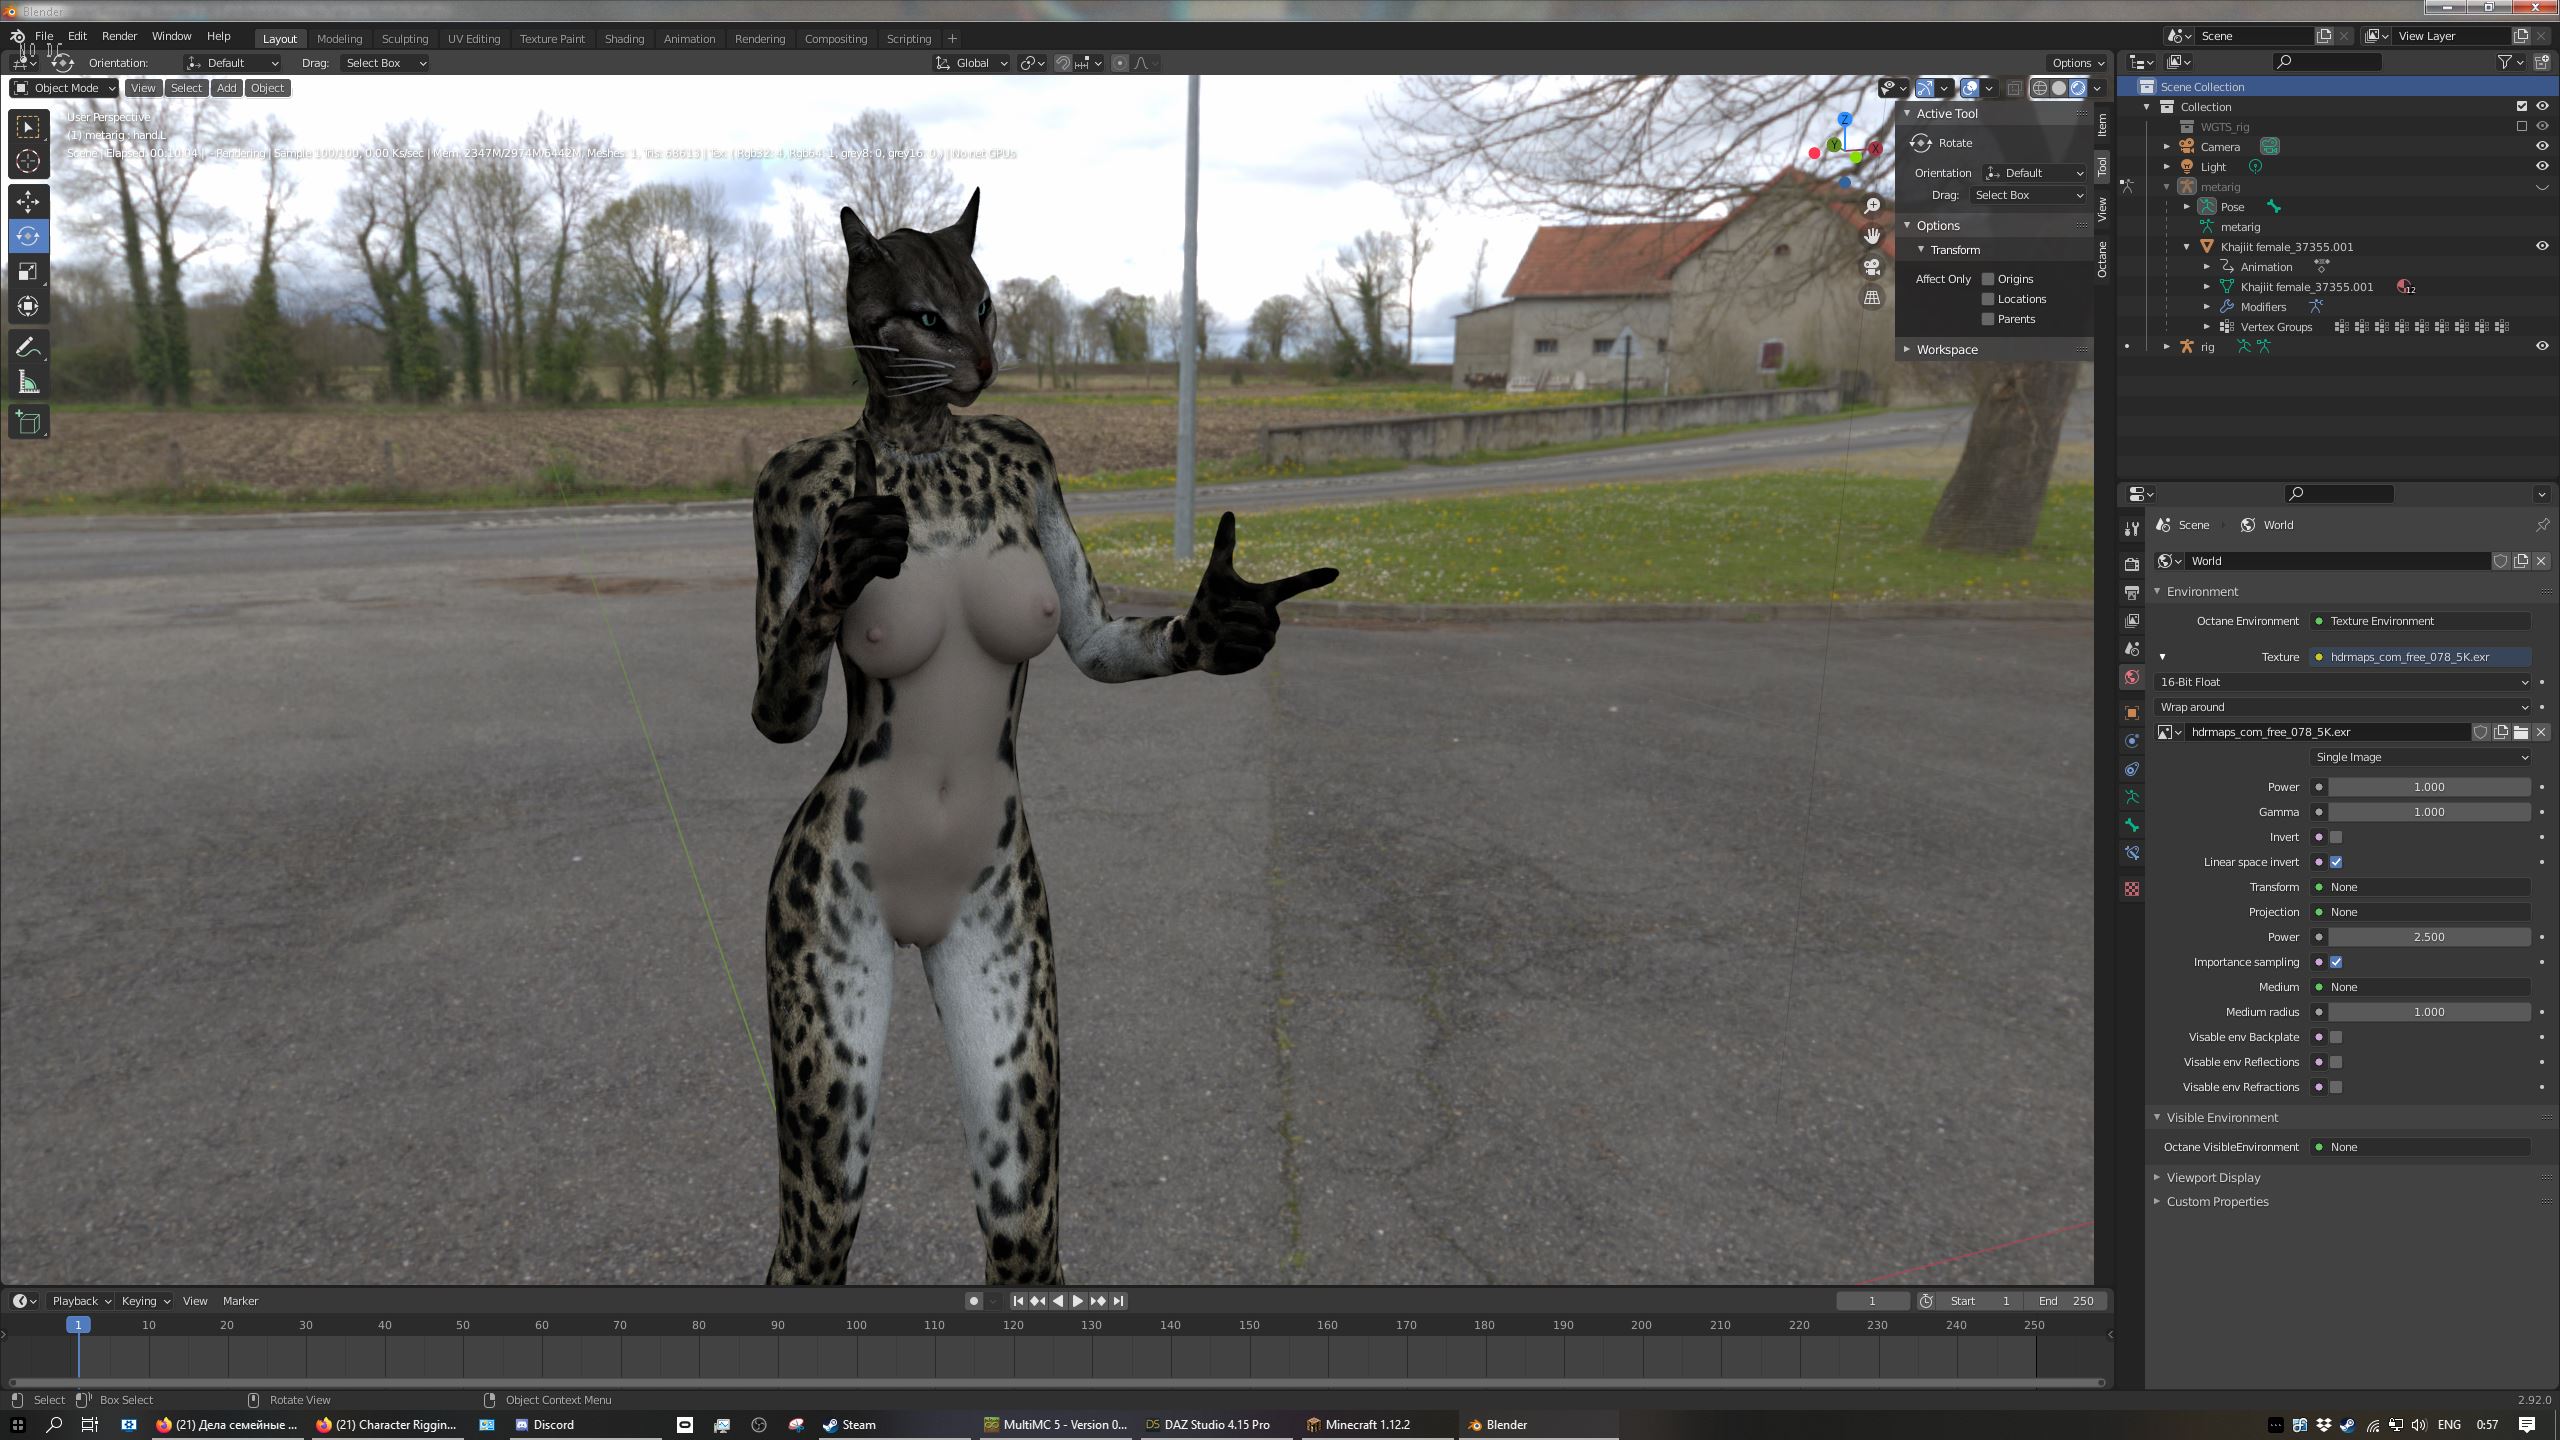Select the Scale tool in left toolbar
The image size is (2560, 1440).
(28, 271)
